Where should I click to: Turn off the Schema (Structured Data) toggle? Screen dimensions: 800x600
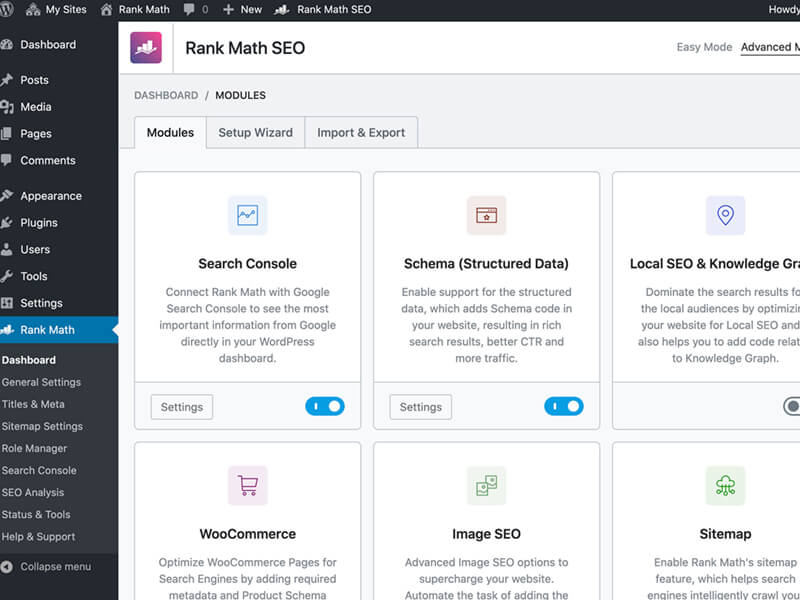(564, 406)
